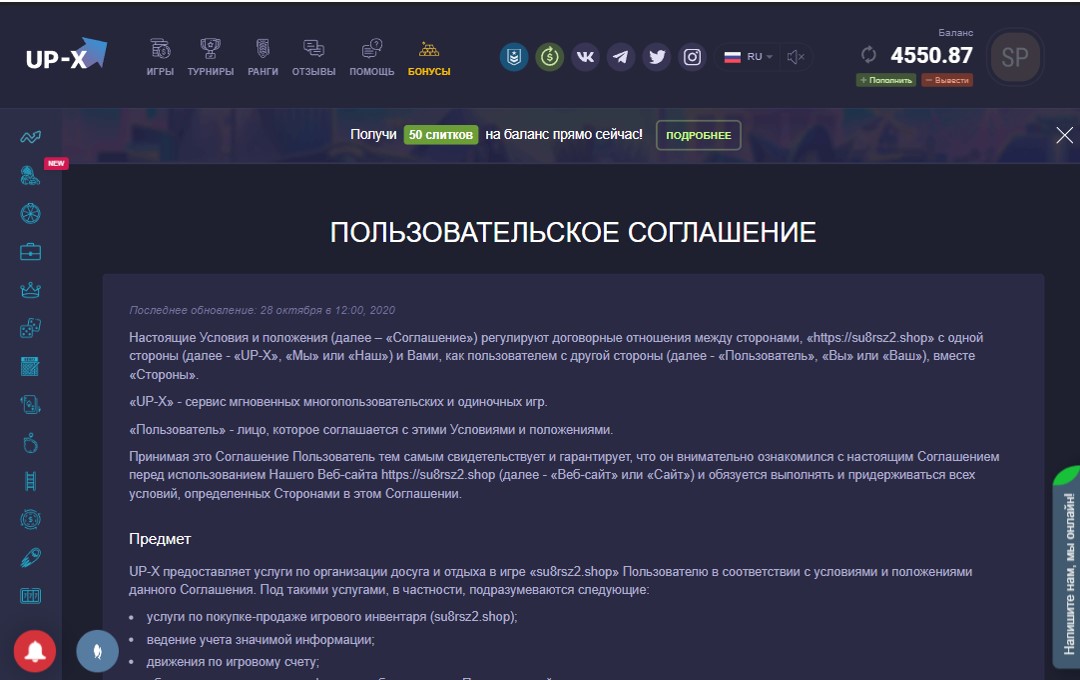Open the briefcase icon in sidebar
Viewport: 1080px width, 680px height.
[30, 251]
